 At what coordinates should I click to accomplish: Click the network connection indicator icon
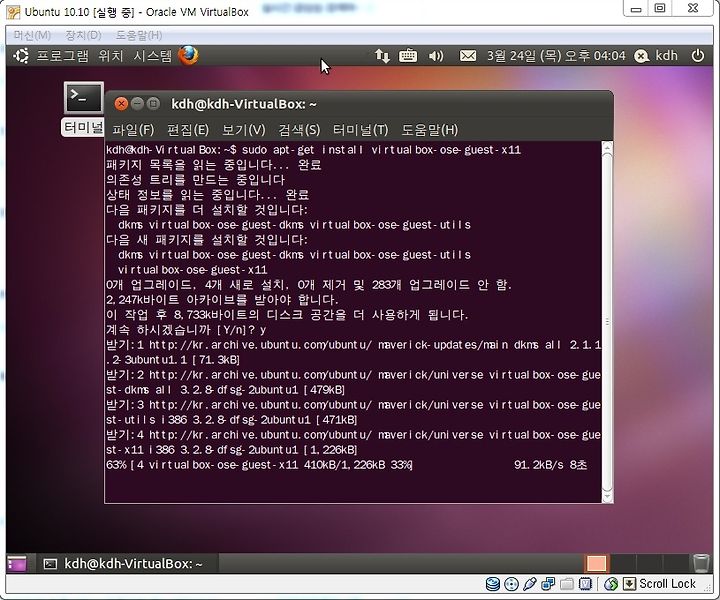coord(382,56)
